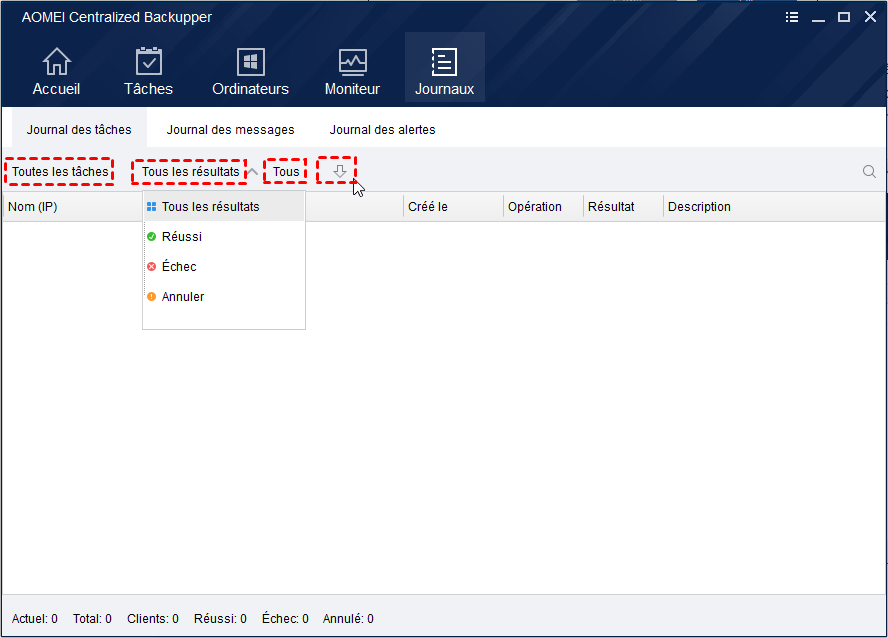Open the title bar menu list icon

[x=792, y=17]
